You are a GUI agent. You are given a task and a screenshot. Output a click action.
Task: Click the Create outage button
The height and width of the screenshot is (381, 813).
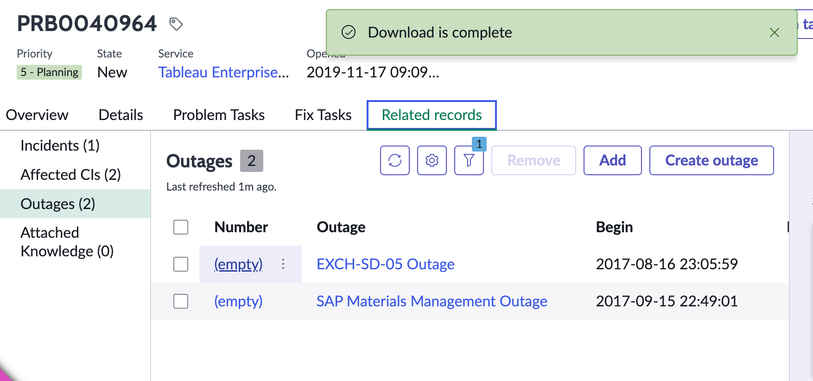pos(711,161)
